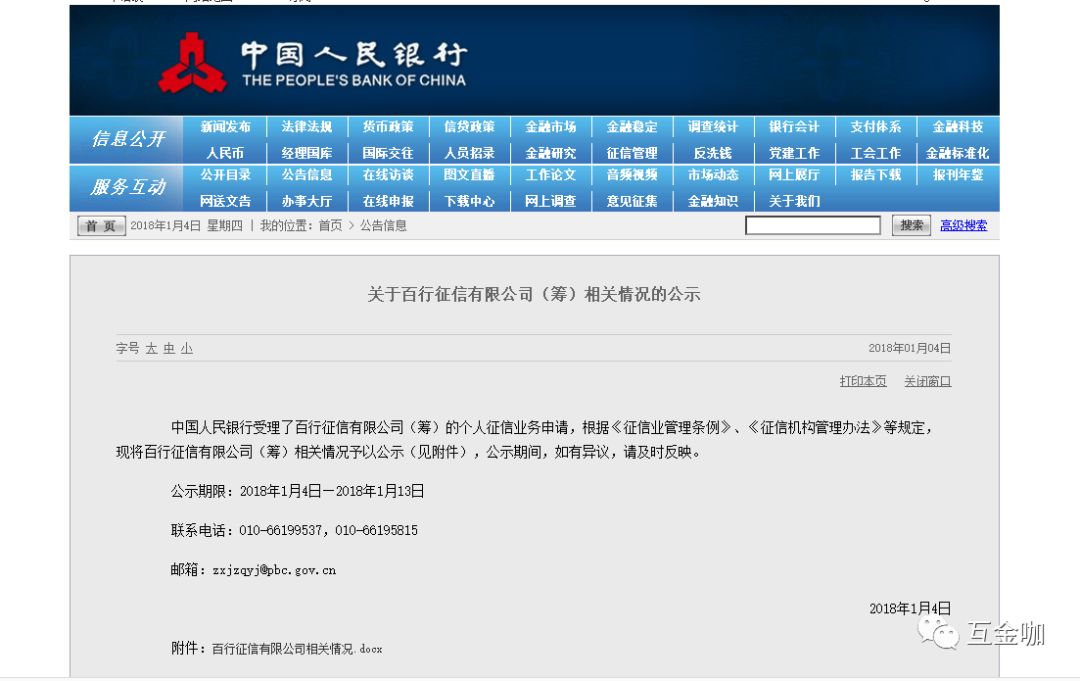Viewport: 1080px width, 681px height.
Task: Click the 首页 home button
Action: (x=101, y=225)
